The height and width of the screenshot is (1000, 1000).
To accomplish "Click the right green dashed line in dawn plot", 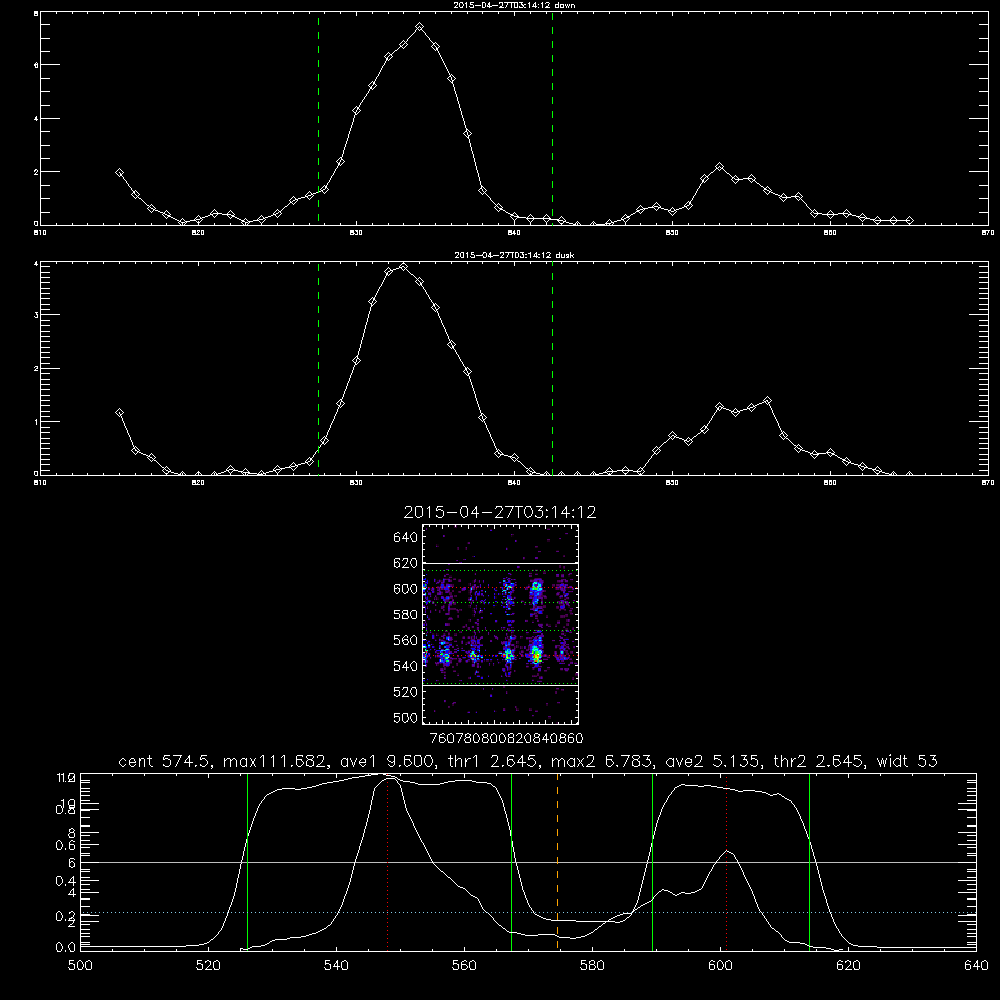I will coord(552,118).
